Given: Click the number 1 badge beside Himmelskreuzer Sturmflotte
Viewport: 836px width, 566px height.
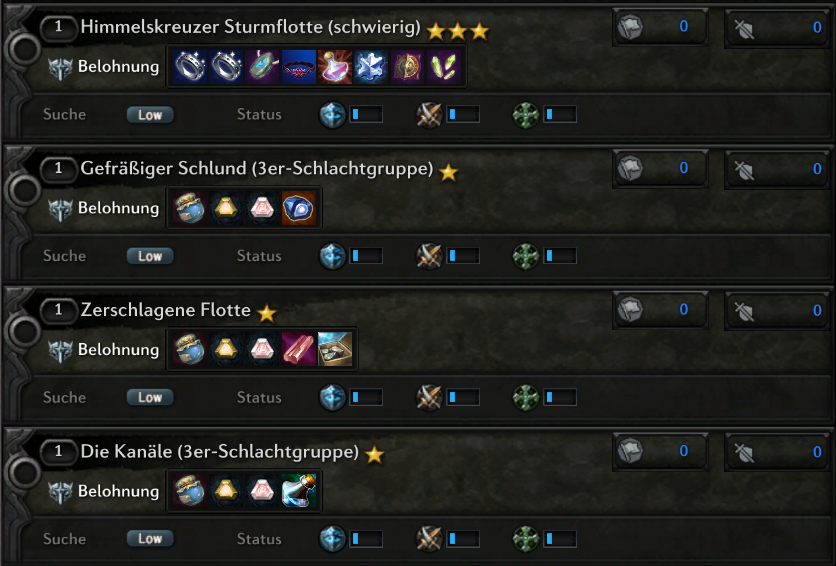Looking at the screenshot, I should (x=59, y=28).
